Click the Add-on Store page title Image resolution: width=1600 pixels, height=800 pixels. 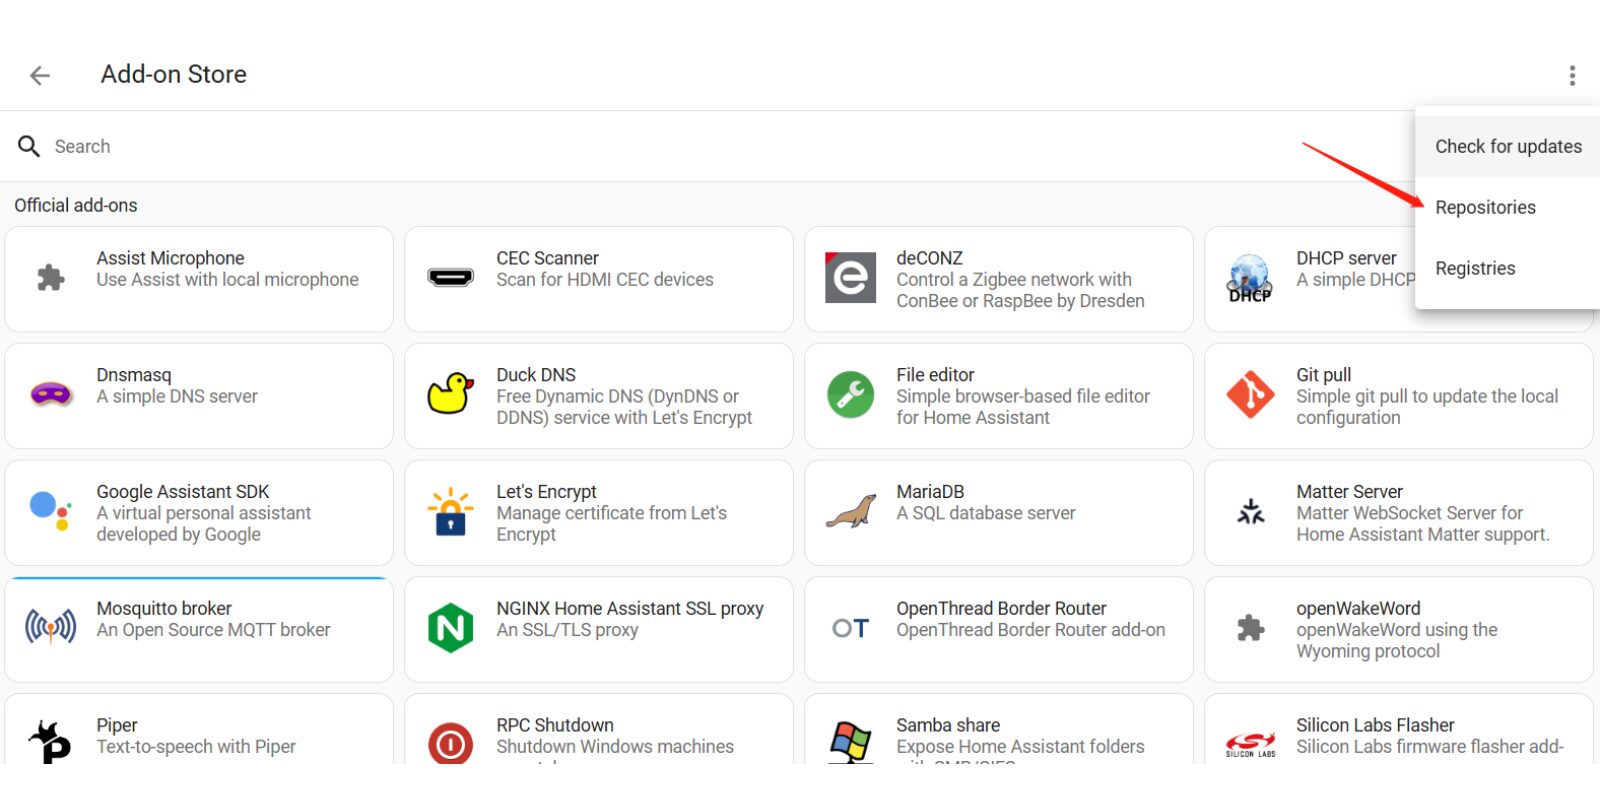(x=174, y=74)
